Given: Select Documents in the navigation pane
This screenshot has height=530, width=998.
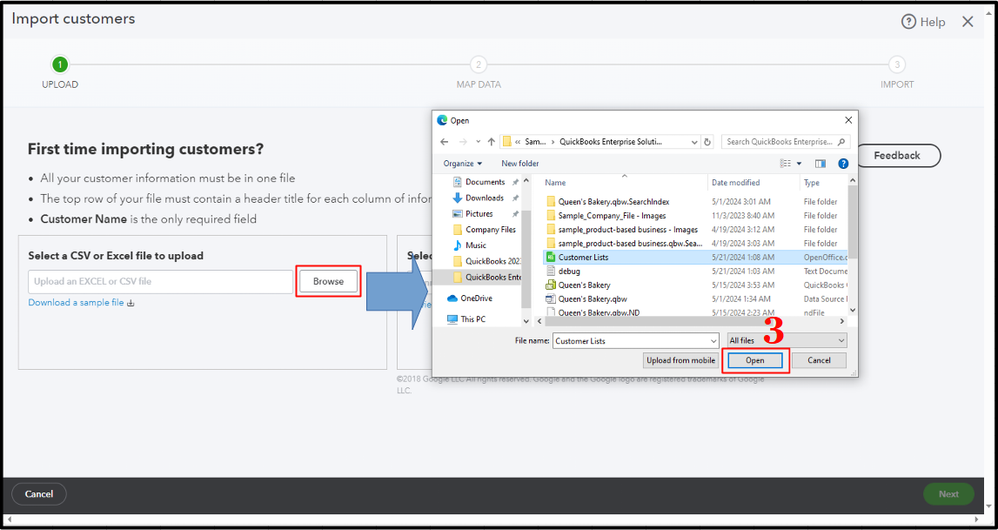Looking at the screenshot, I should point(485,182).
